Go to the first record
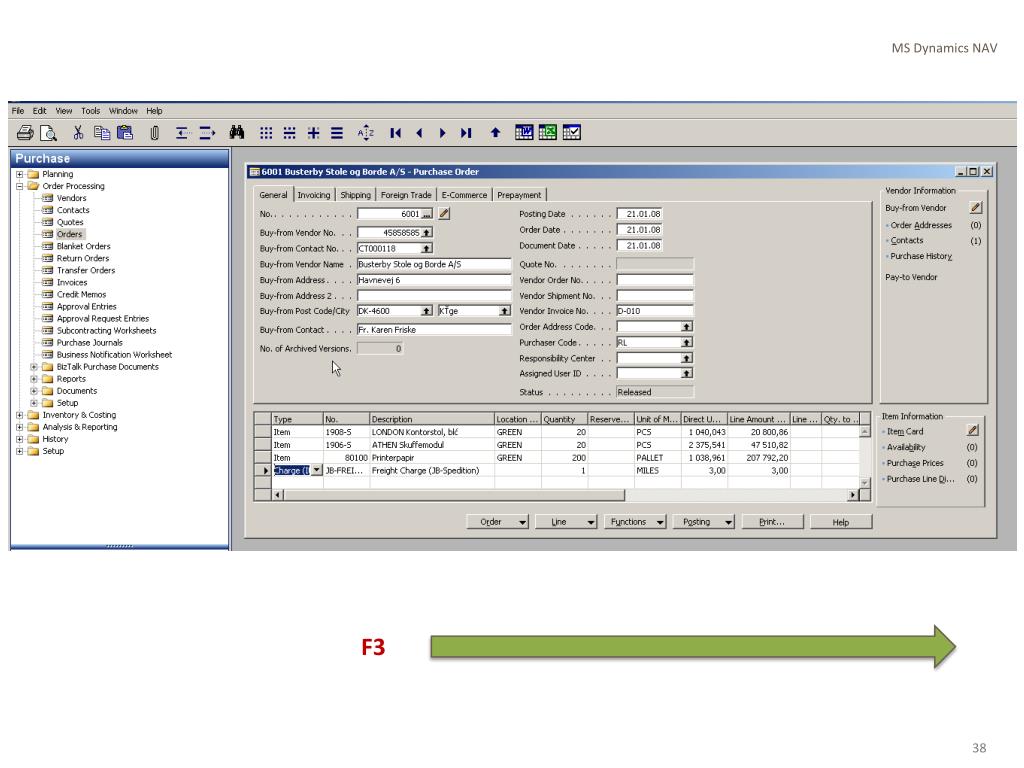The height and width of the screenshot is (768, 1024). coord(395,133)
